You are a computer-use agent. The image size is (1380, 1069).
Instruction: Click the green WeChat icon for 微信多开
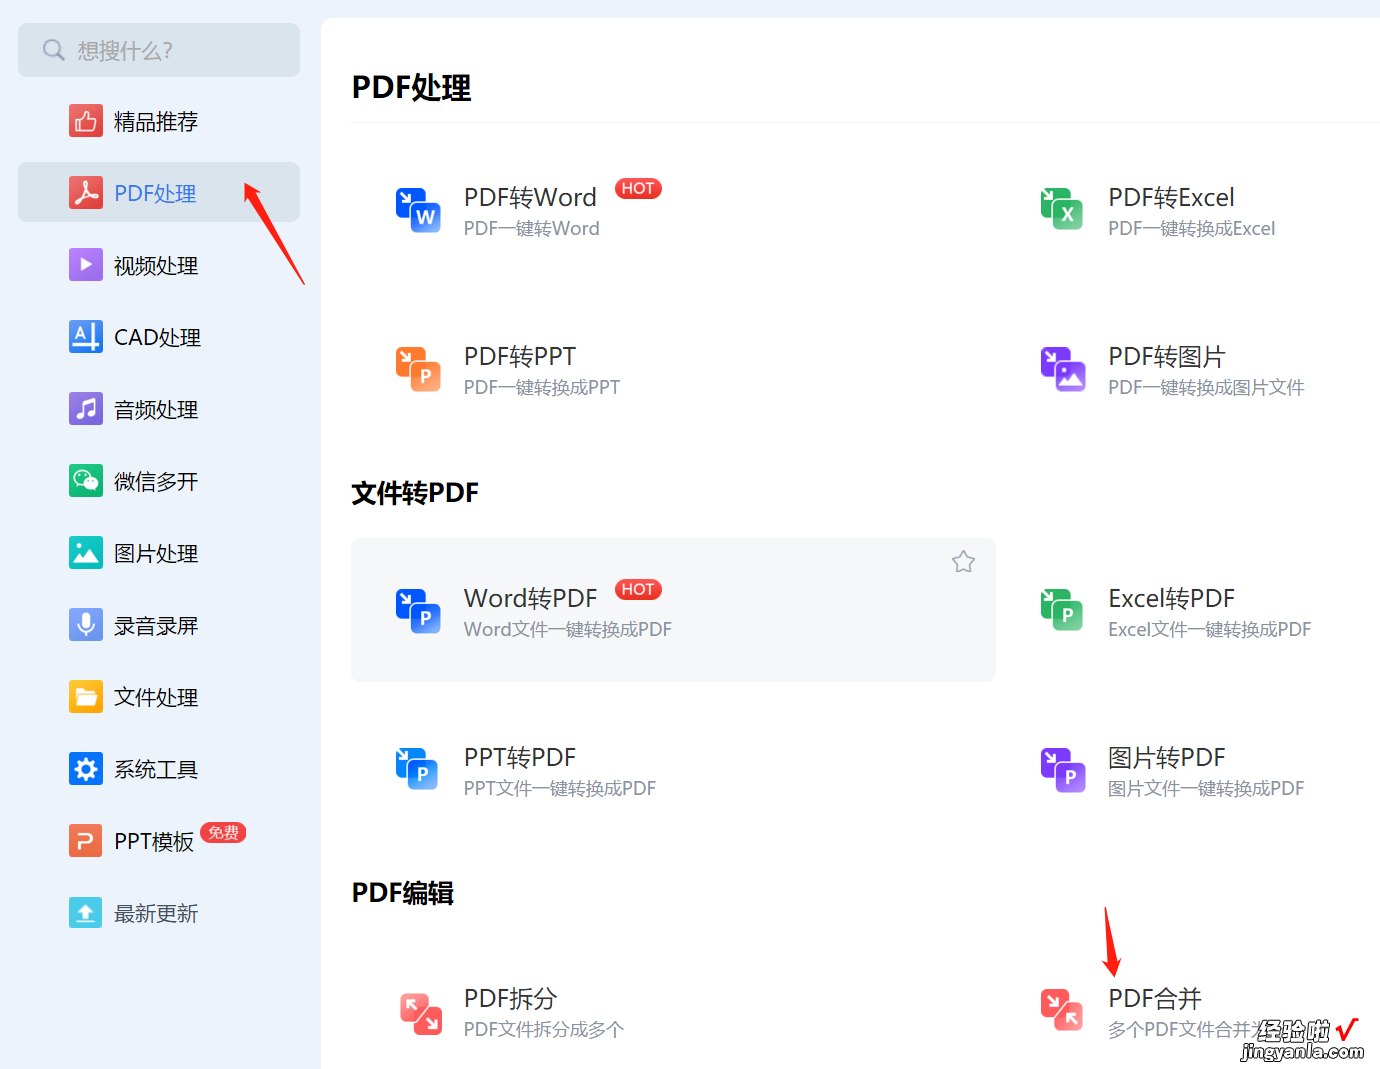pos(86,481)
